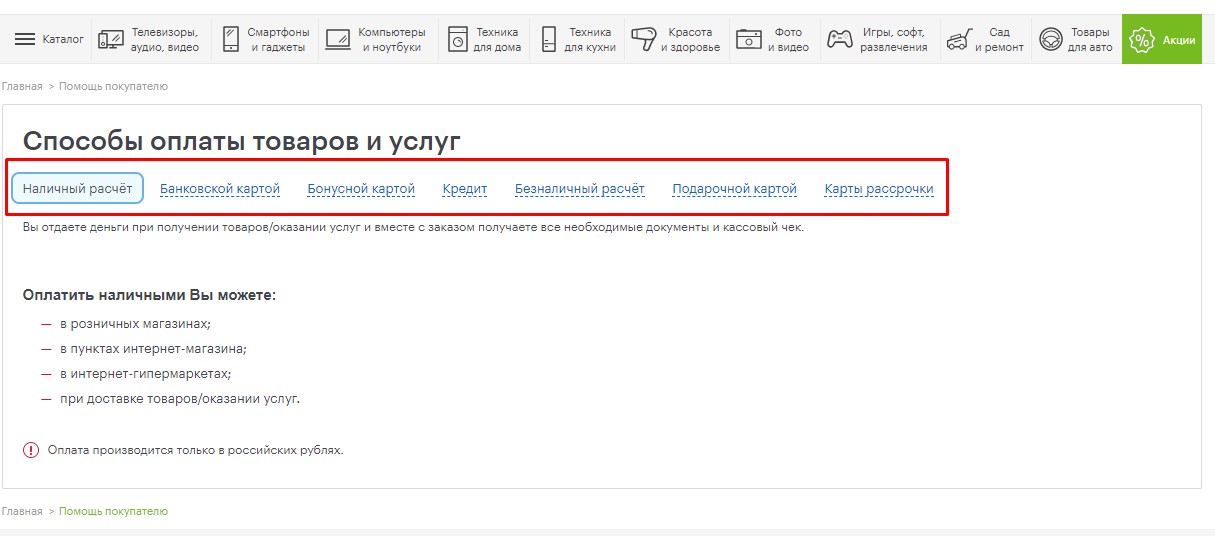Open the Товары для авто category label

[x=1089, y=40]
